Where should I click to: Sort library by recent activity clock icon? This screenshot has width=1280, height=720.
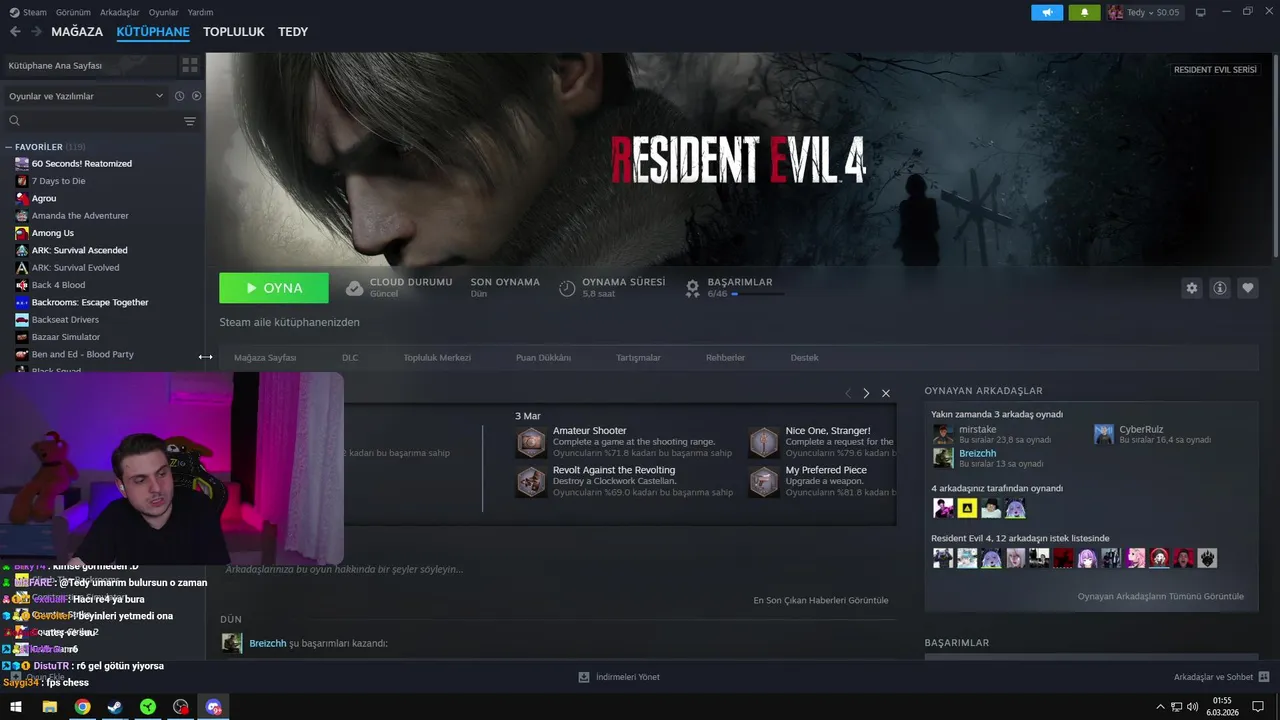[x=180, y=96]
